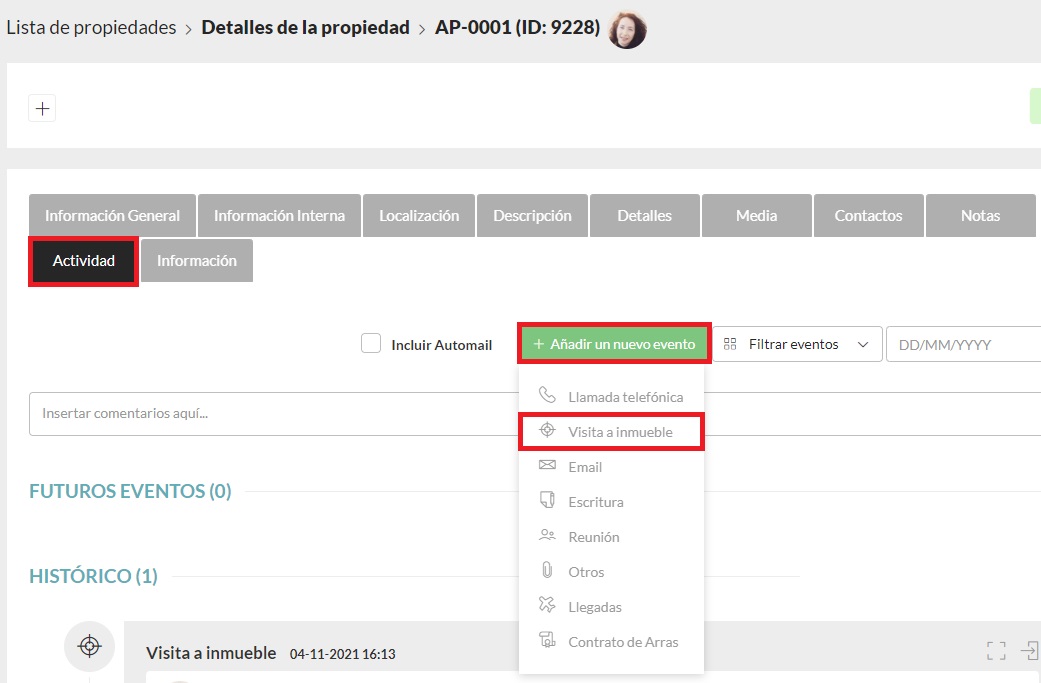This screenshot has height=683, width=1041.
Task: Click Añadir un nuevo evento button
Action: pyautogui.click(x=614, y=344)
